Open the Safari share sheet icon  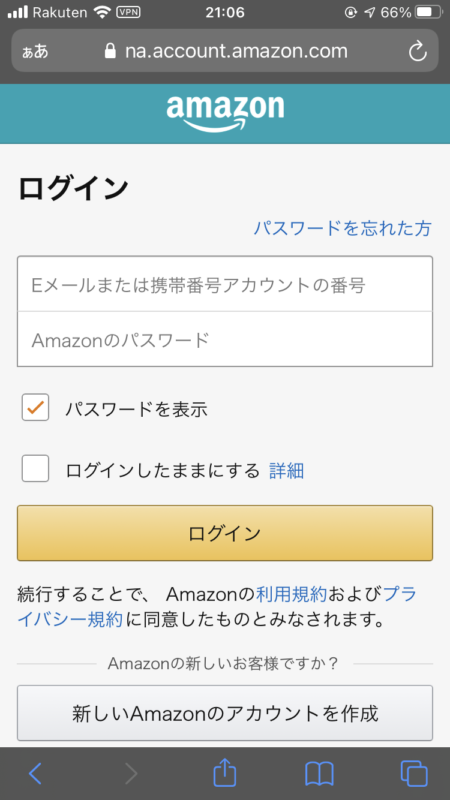[224, 772]
